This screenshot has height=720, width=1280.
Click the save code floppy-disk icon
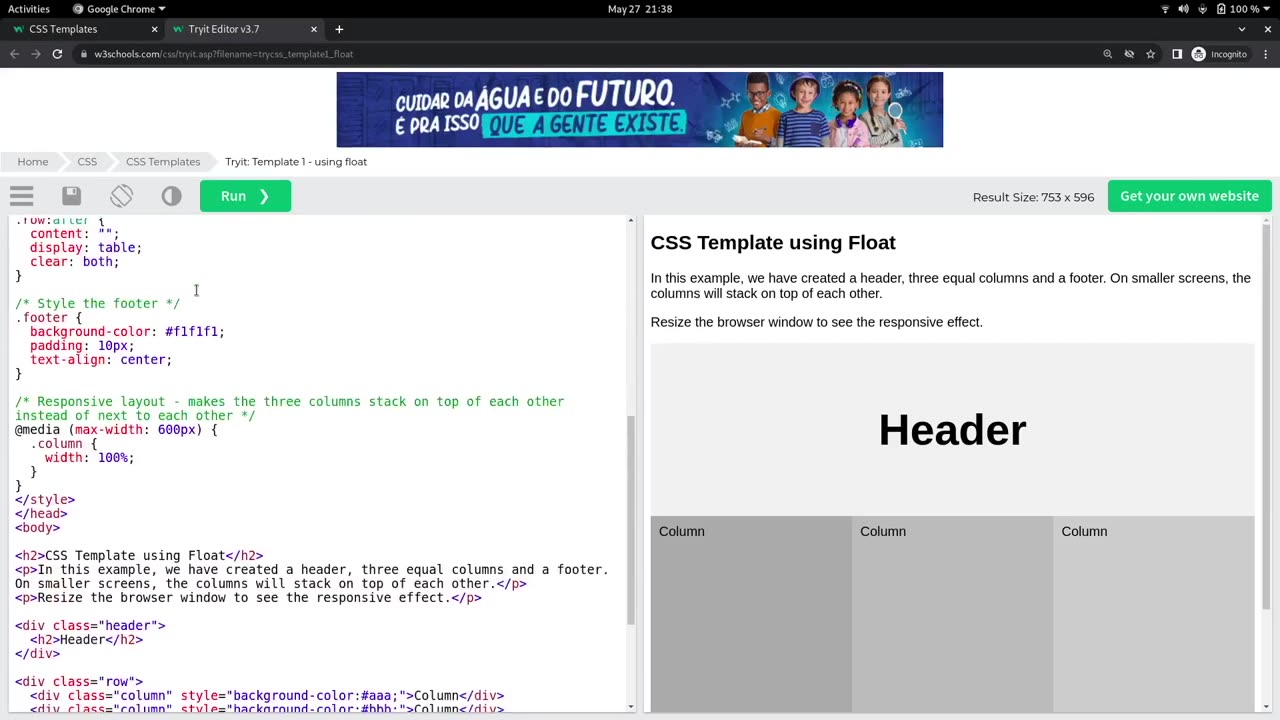[71, 196]
